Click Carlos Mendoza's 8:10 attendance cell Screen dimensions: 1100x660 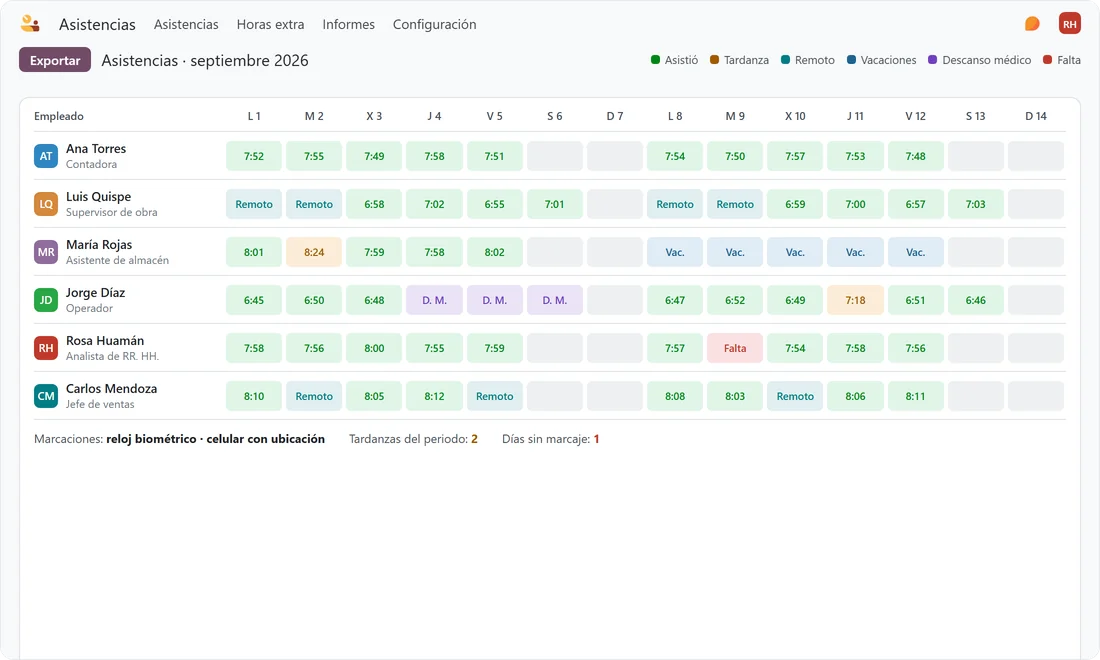point(254,396)
